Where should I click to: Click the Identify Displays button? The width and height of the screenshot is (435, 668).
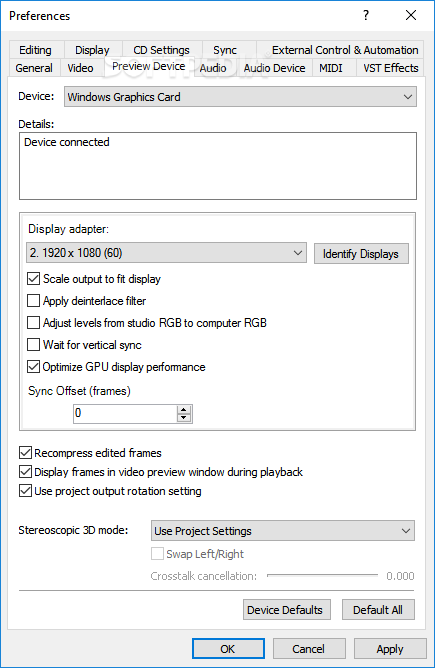tap(361, 254)
